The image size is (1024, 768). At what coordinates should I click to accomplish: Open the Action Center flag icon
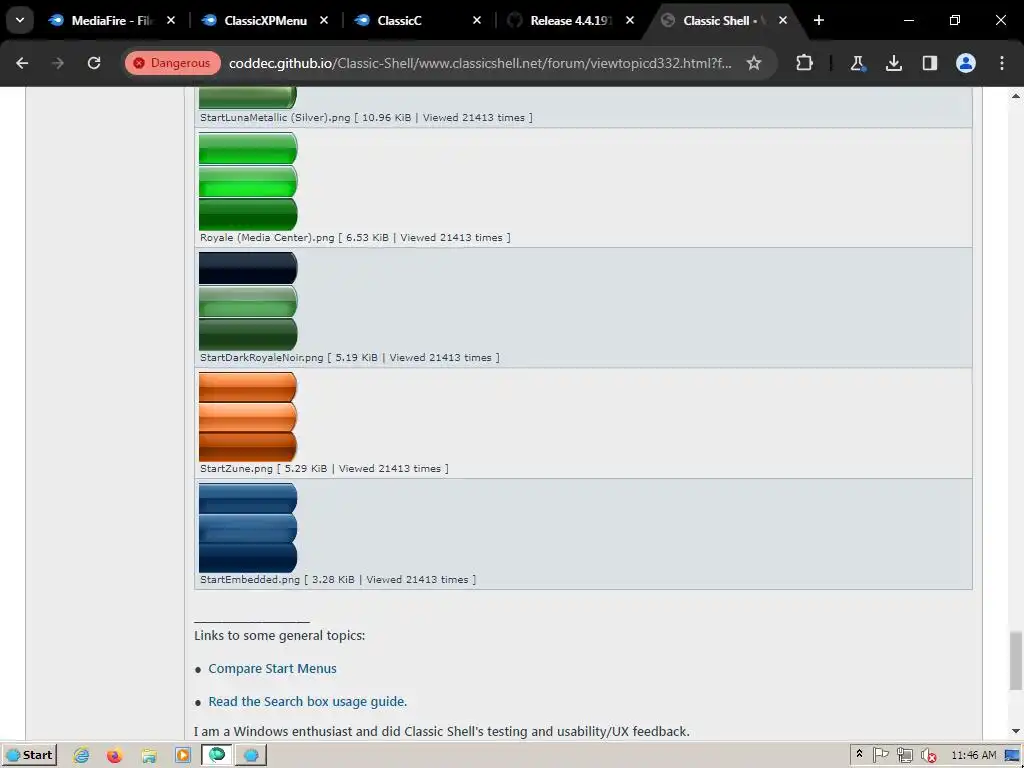tap(881, 755)
